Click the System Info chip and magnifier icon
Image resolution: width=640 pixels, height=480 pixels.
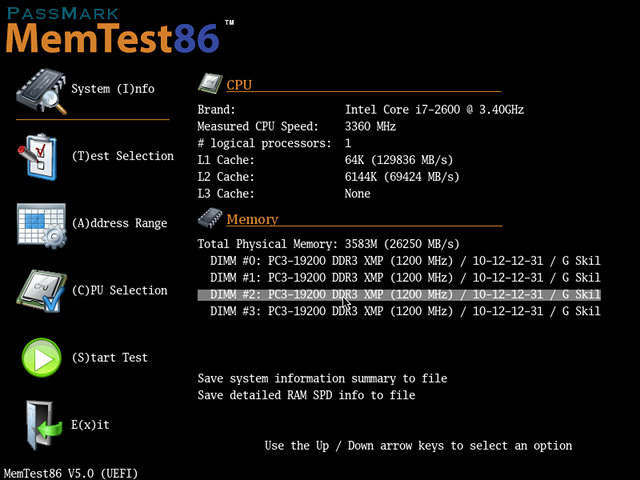pos(41,91)
